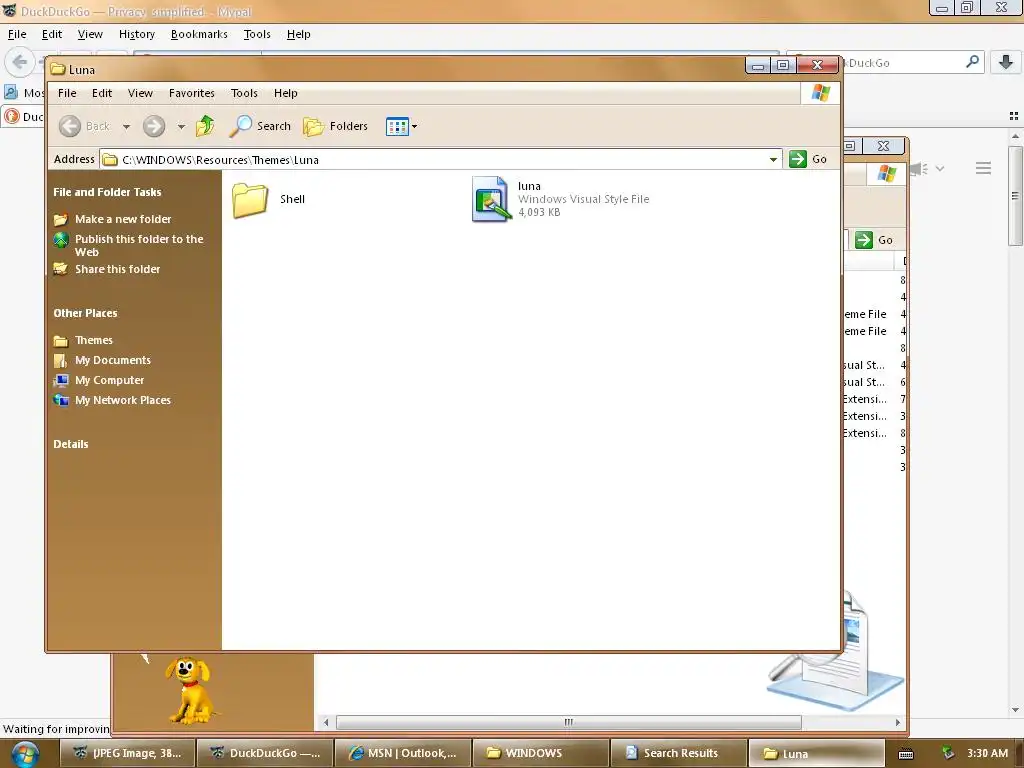Image resolution: width=1024 pixels, height=768 pixels.
Task: Open browser Help menu
Action: point(298,34)
